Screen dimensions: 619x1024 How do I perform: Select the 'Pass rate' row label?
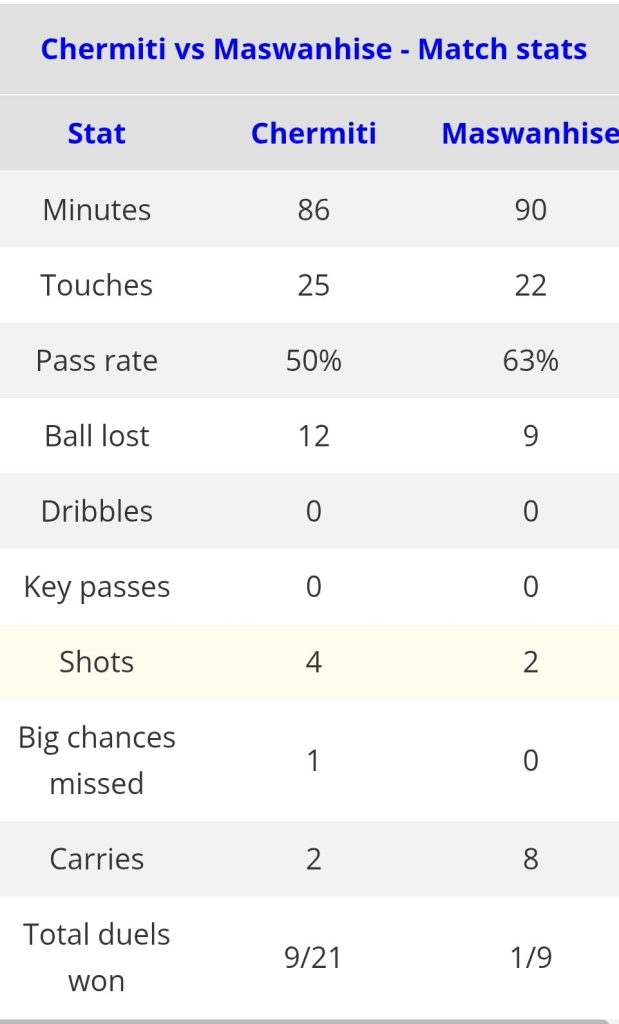[97, 360]
